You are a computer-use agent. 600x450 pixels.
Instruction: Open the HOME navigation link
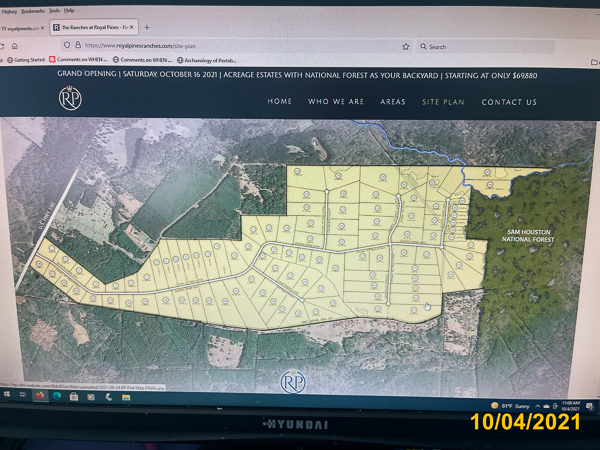pyautogui.click(x=280, y=102)
